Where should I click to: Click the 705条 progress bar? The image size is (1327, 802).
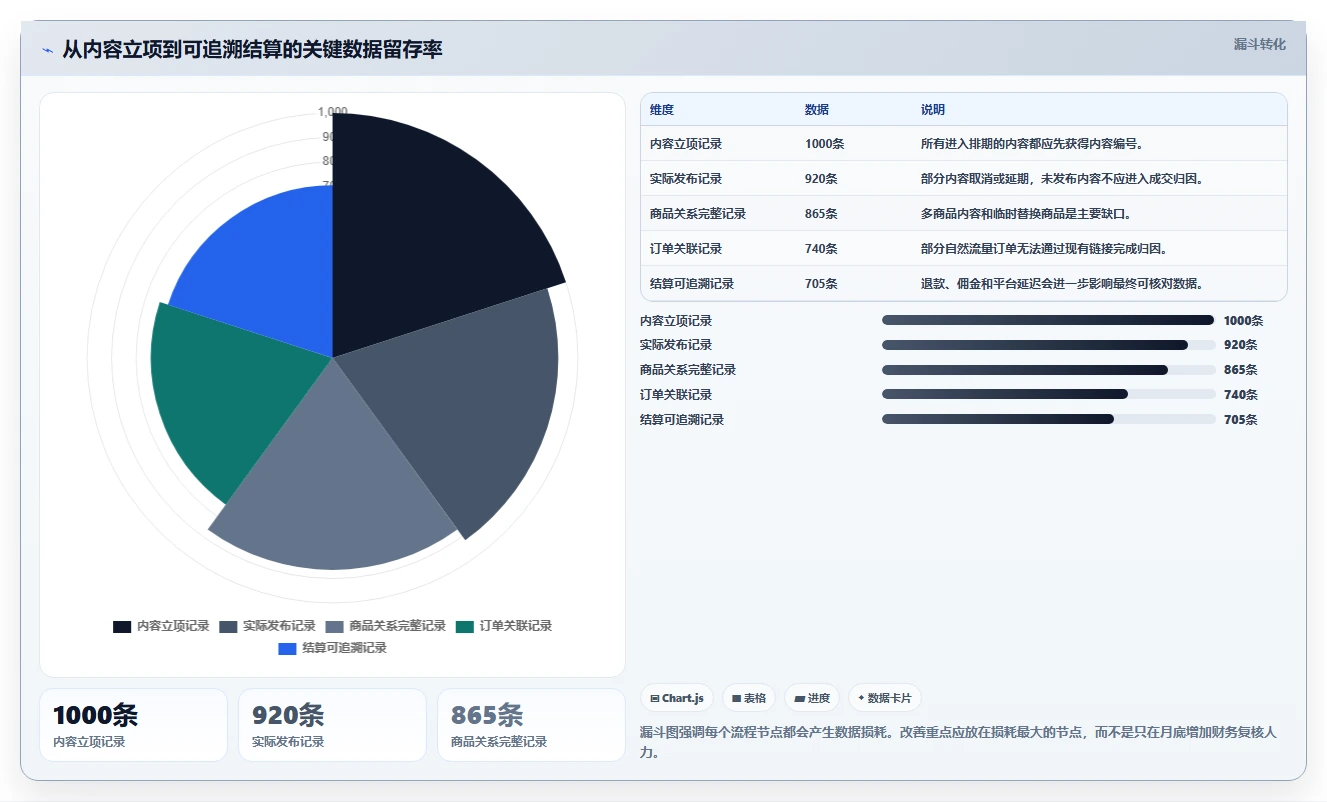tap(1048, 419)
